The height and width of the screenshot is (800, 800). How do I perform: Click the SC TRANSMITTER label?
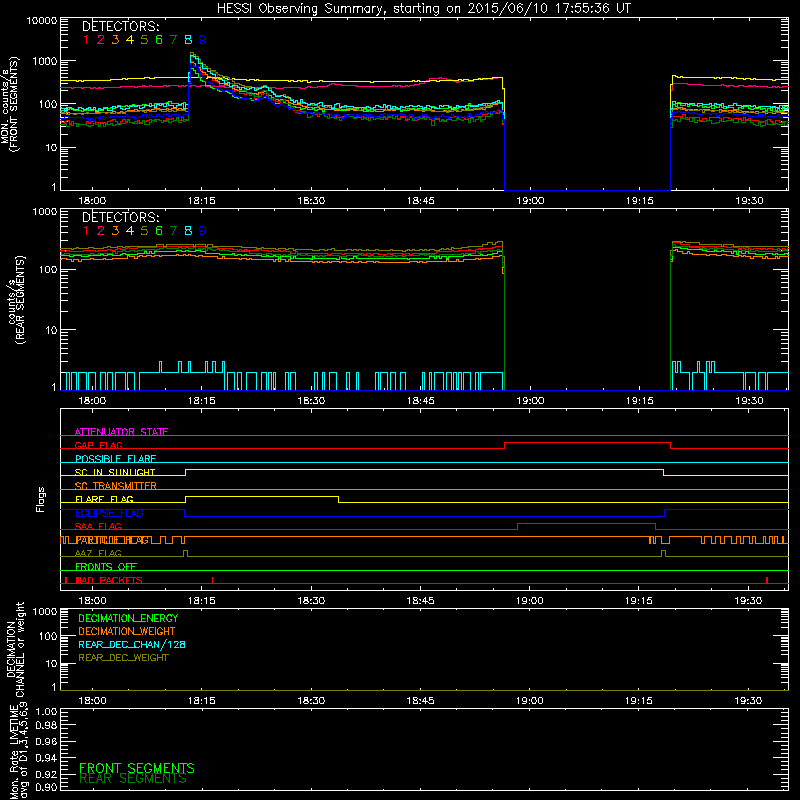[x=116, y=486]
